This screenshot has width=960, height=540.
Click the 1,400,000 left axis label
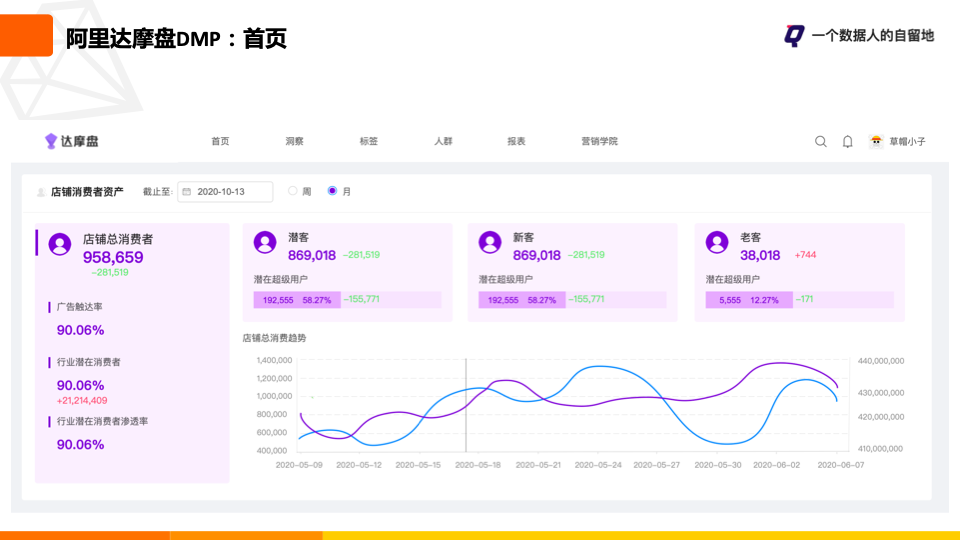point(274,360)
